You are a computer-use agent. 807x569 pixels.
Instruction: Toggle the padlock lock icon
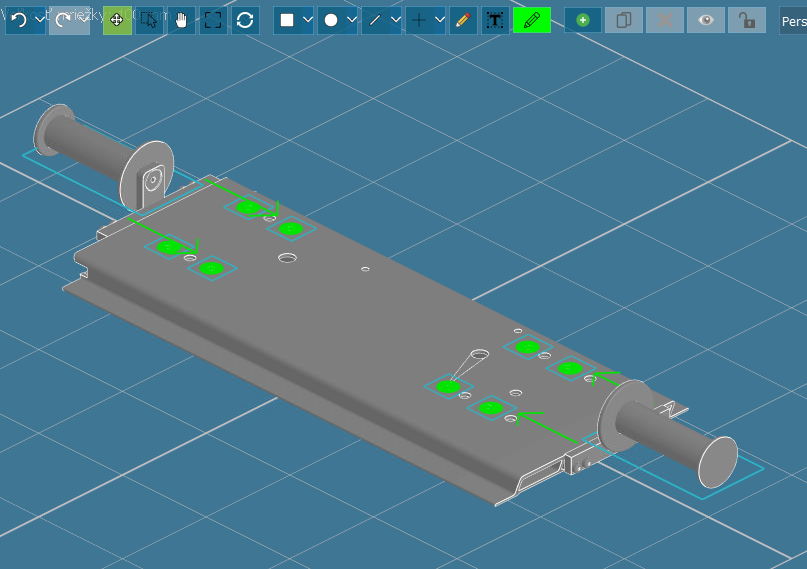746,20
